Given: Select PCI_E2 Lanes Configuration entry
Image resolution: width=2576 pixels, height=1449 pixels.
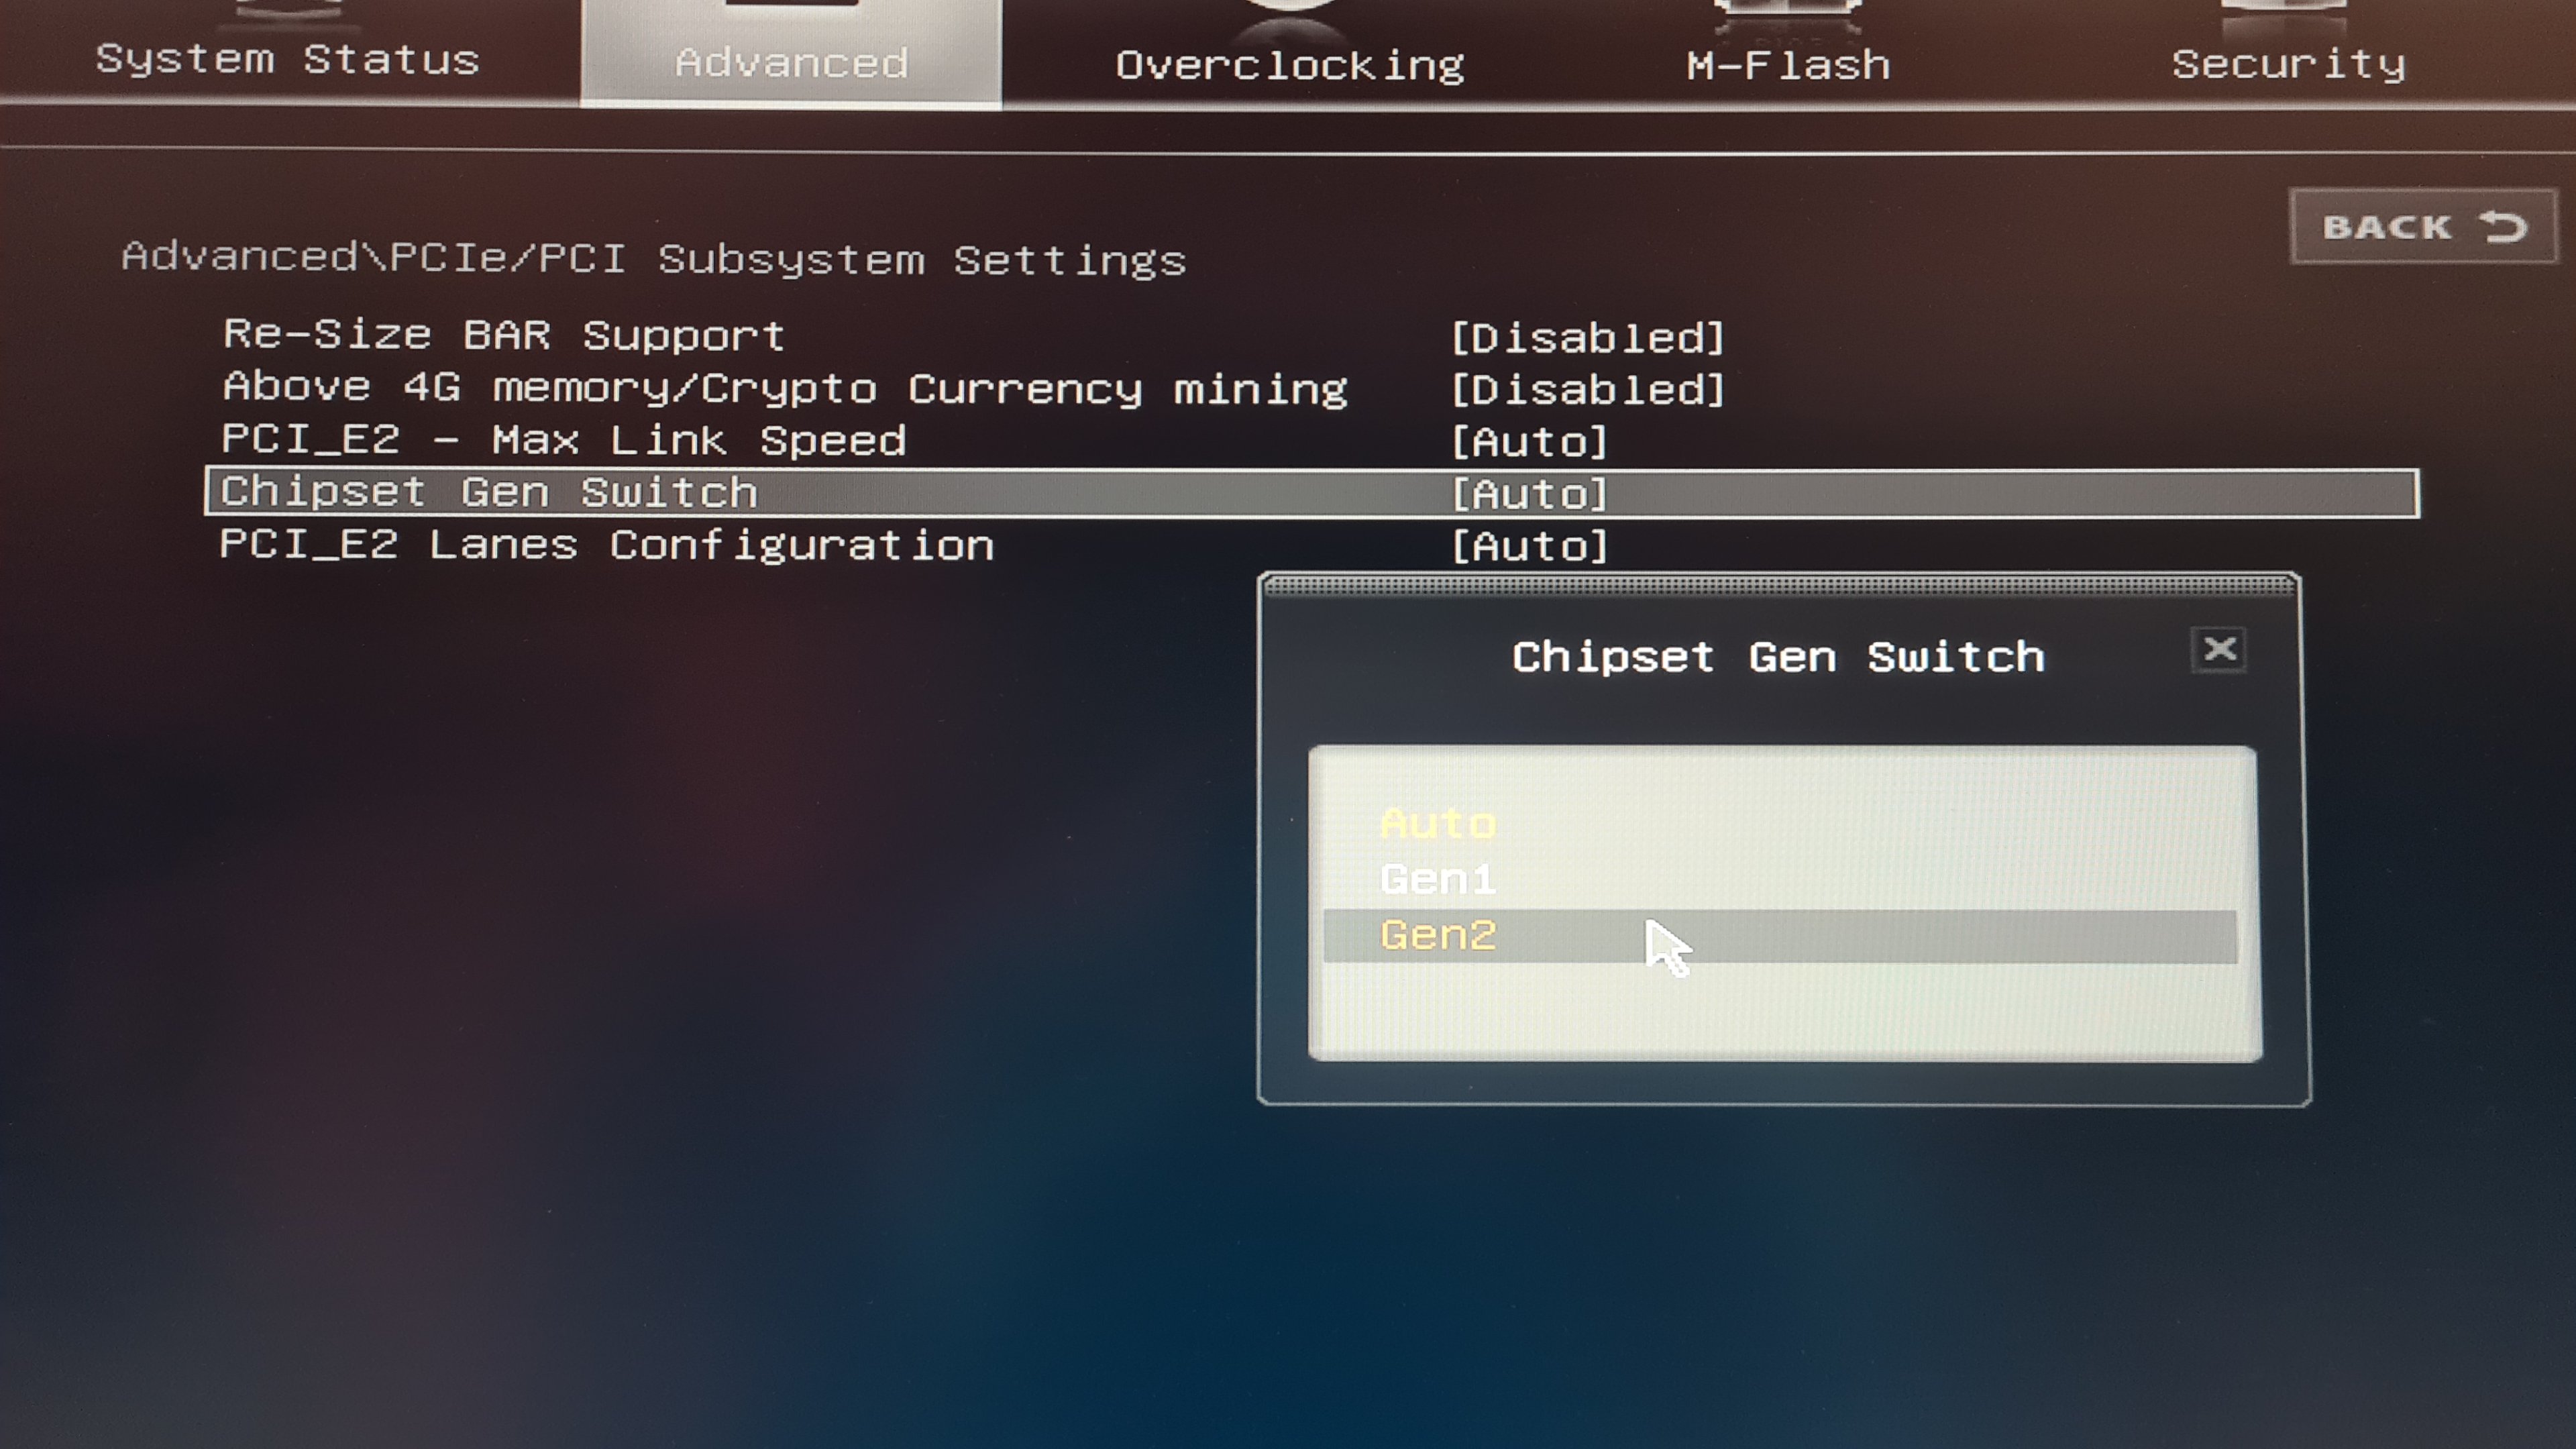Looking at the screenshot, I should click(607, 546).
